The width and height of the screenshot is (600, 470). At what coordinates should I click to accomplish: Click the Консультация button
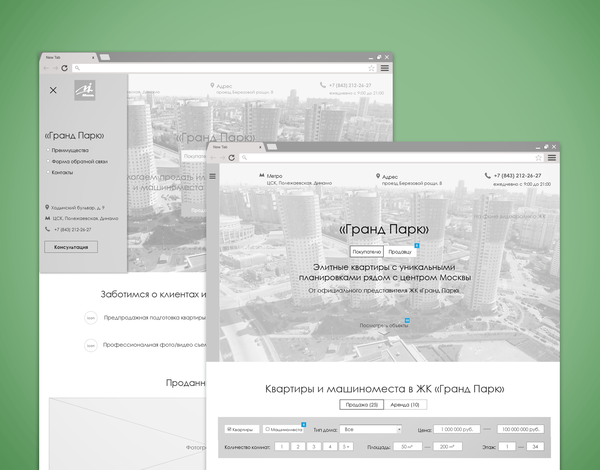click(x=71, y=247)
